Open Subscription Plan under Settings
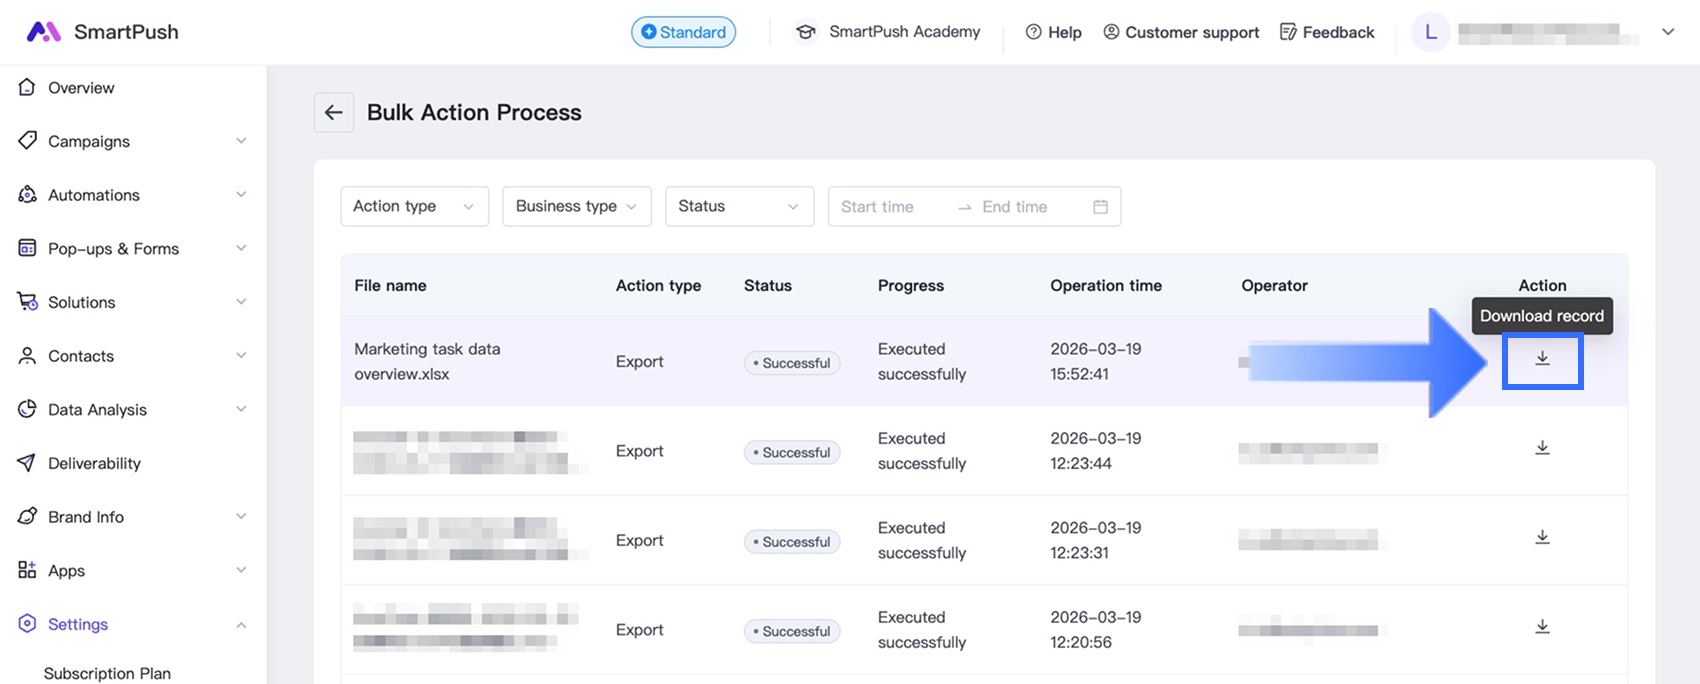Viewport: 1700px width, 684px height. (x=107, y=673)
